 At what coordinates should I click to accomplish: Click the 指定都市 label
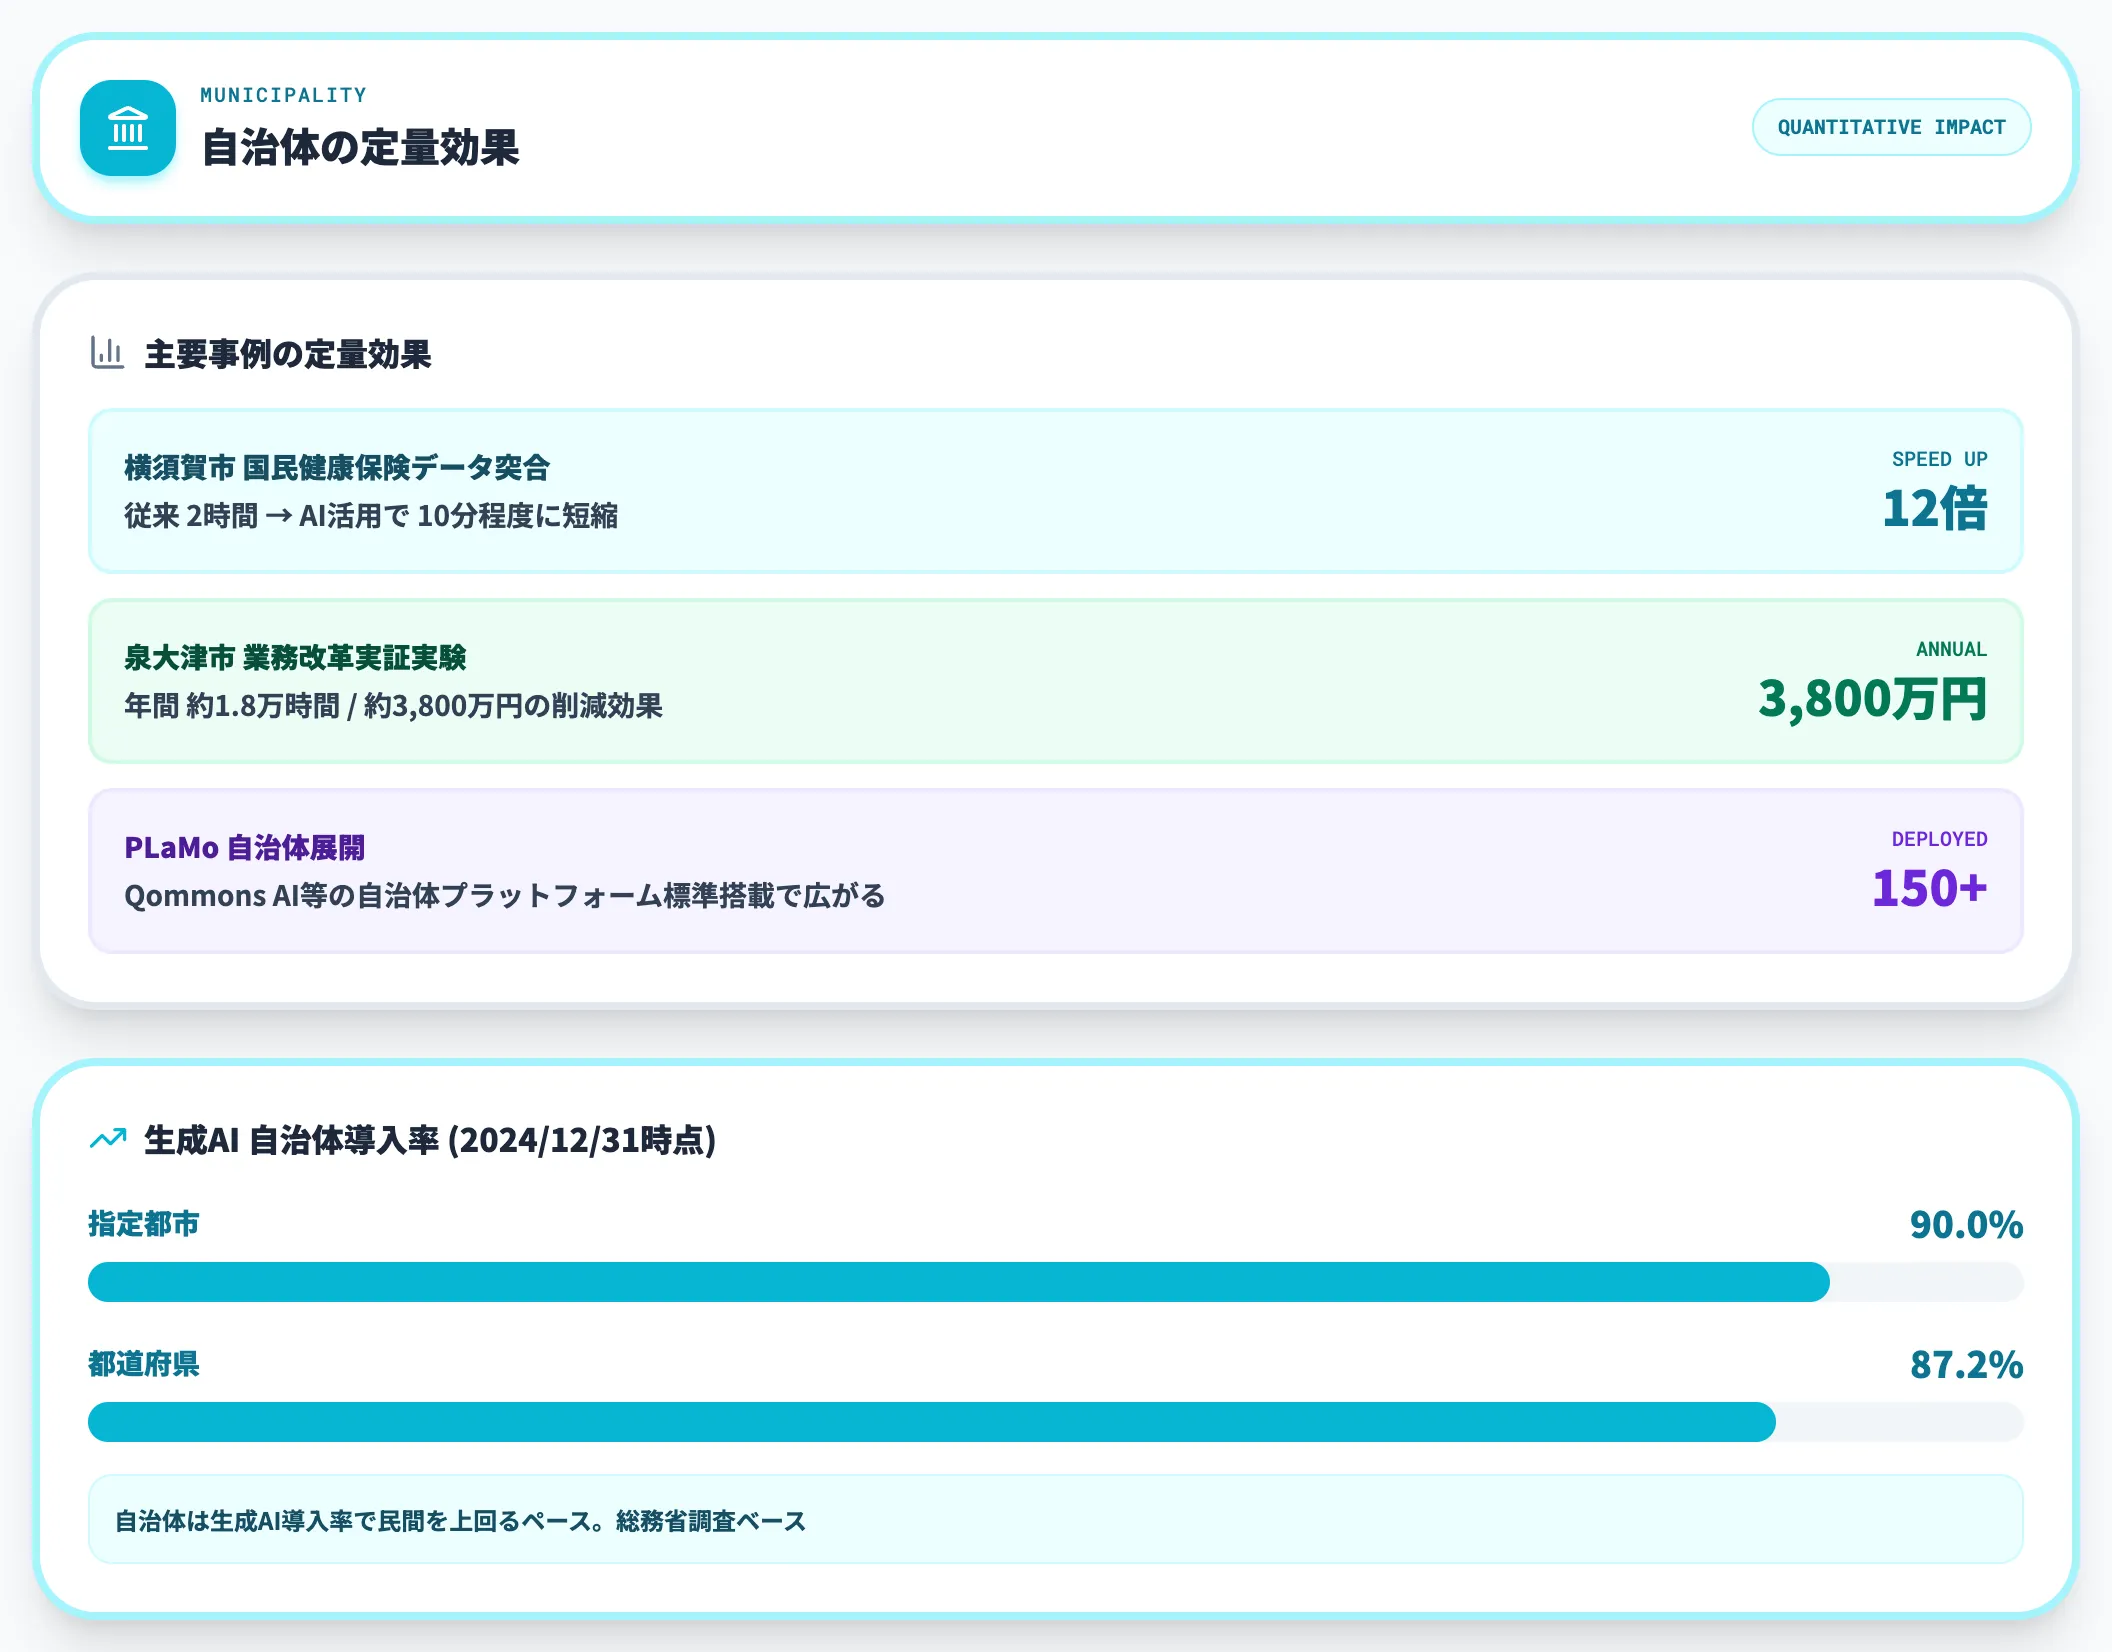144,1224
